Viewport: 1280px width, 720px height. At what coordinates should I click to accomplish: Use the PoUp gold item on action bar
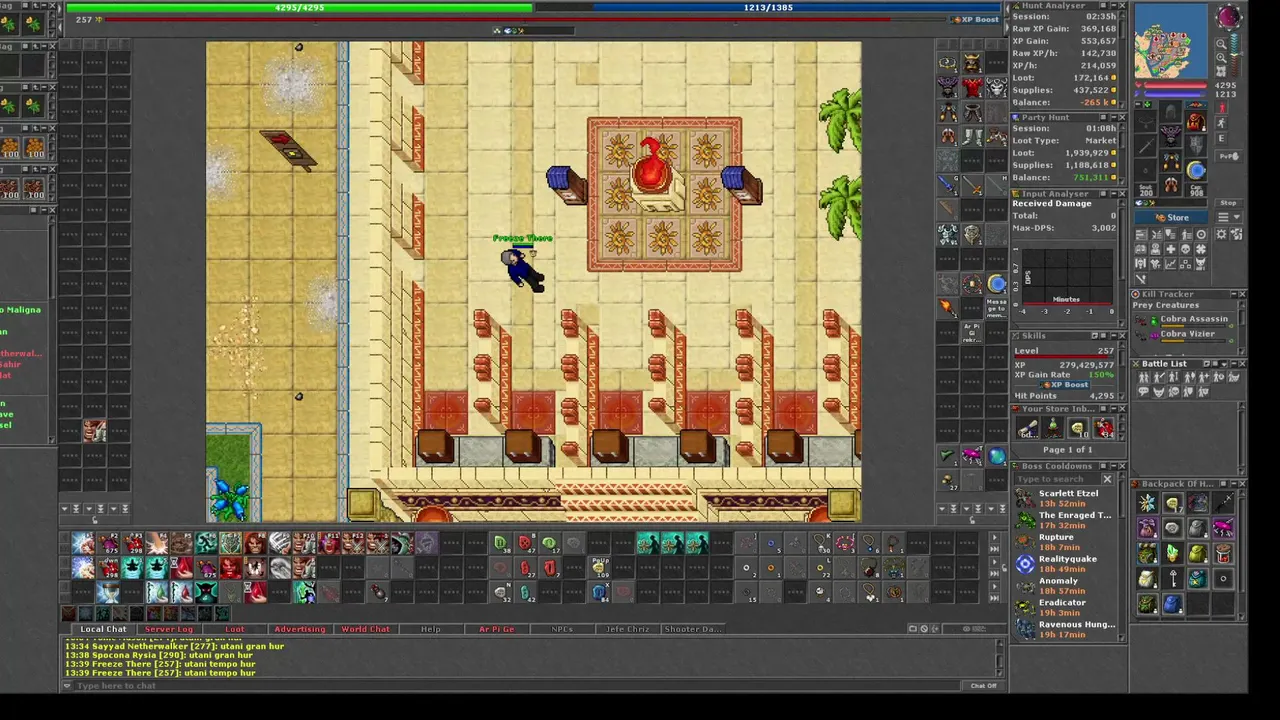599,567
